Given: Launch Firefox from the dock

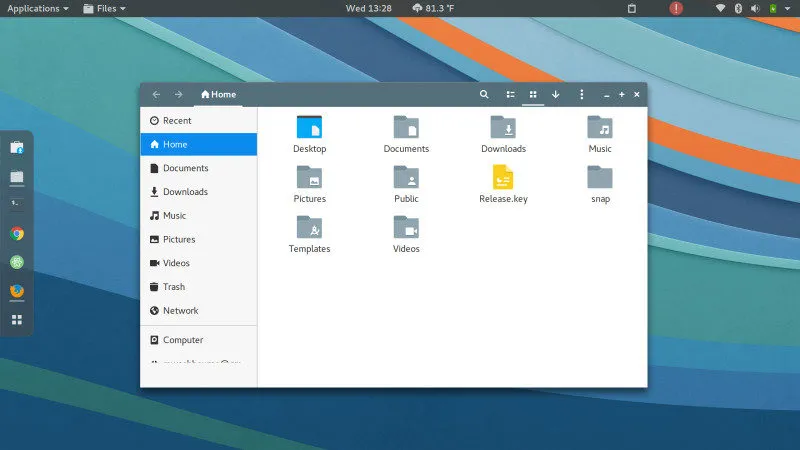Looking at the screenshot, I should tap(17, 291).
